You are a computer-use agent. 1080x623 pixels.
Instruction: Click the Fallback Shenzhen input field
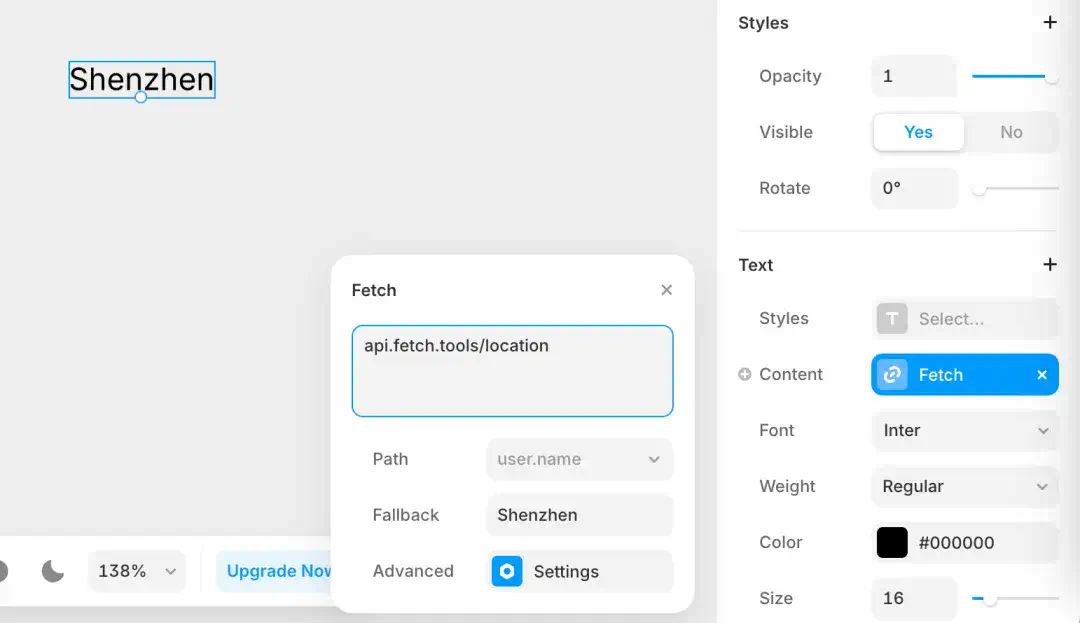click(579, 515)
